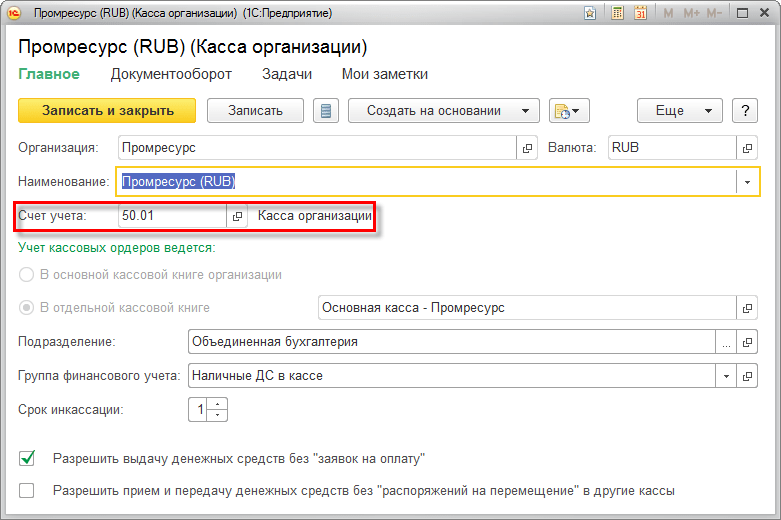781x520 pixels.
Task: Switch to the Главное tab
Action: (x=49, y=74)
